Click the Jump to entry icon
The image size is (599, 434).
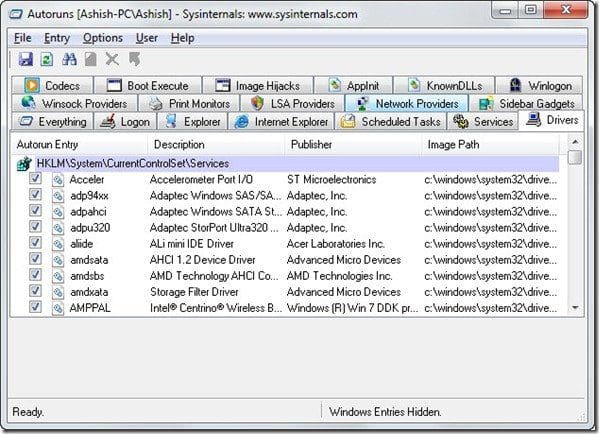[x=134, y=59]
